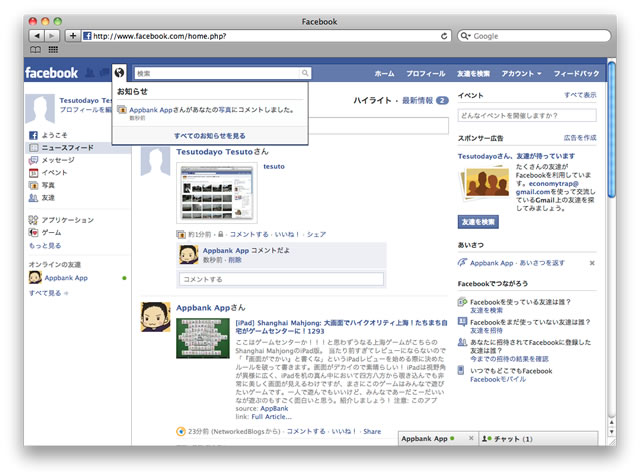Open friend requests icon in Facebook header
The height and width of the screenshot is (475, 640).
tap(90, 73)
